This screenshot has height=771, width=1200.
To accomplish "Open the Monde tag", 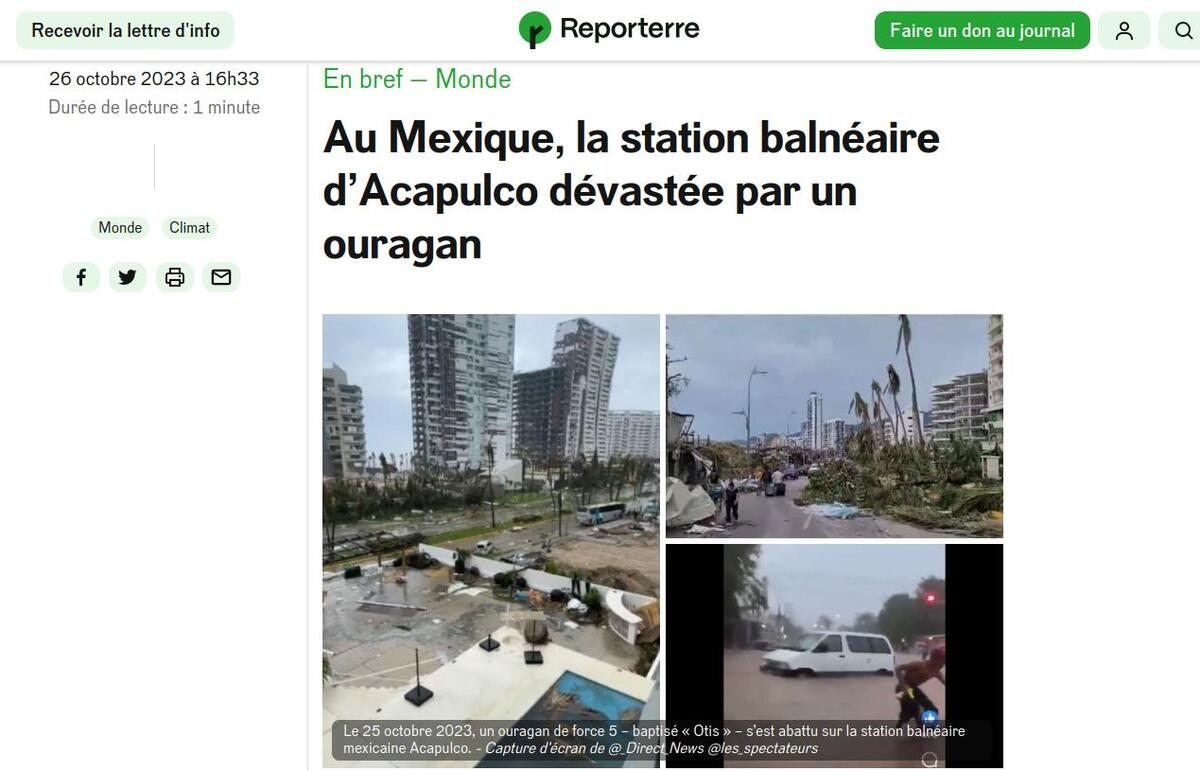I will click(120, 228).
